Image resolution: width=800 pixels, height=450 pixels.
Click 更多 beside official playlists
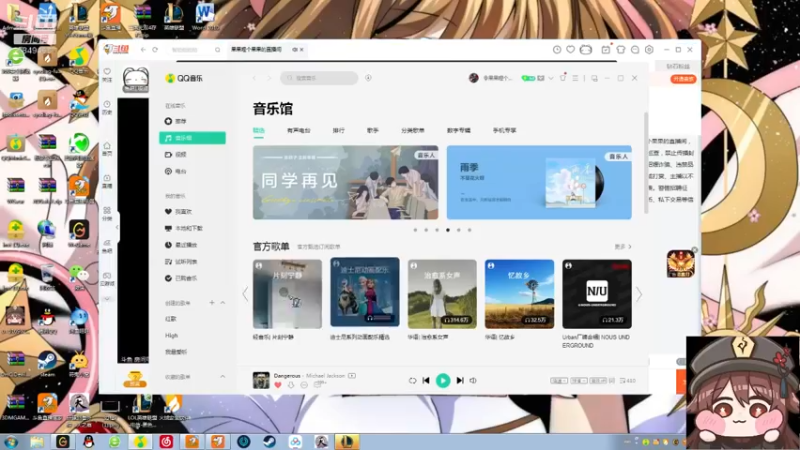click(623, 247)
